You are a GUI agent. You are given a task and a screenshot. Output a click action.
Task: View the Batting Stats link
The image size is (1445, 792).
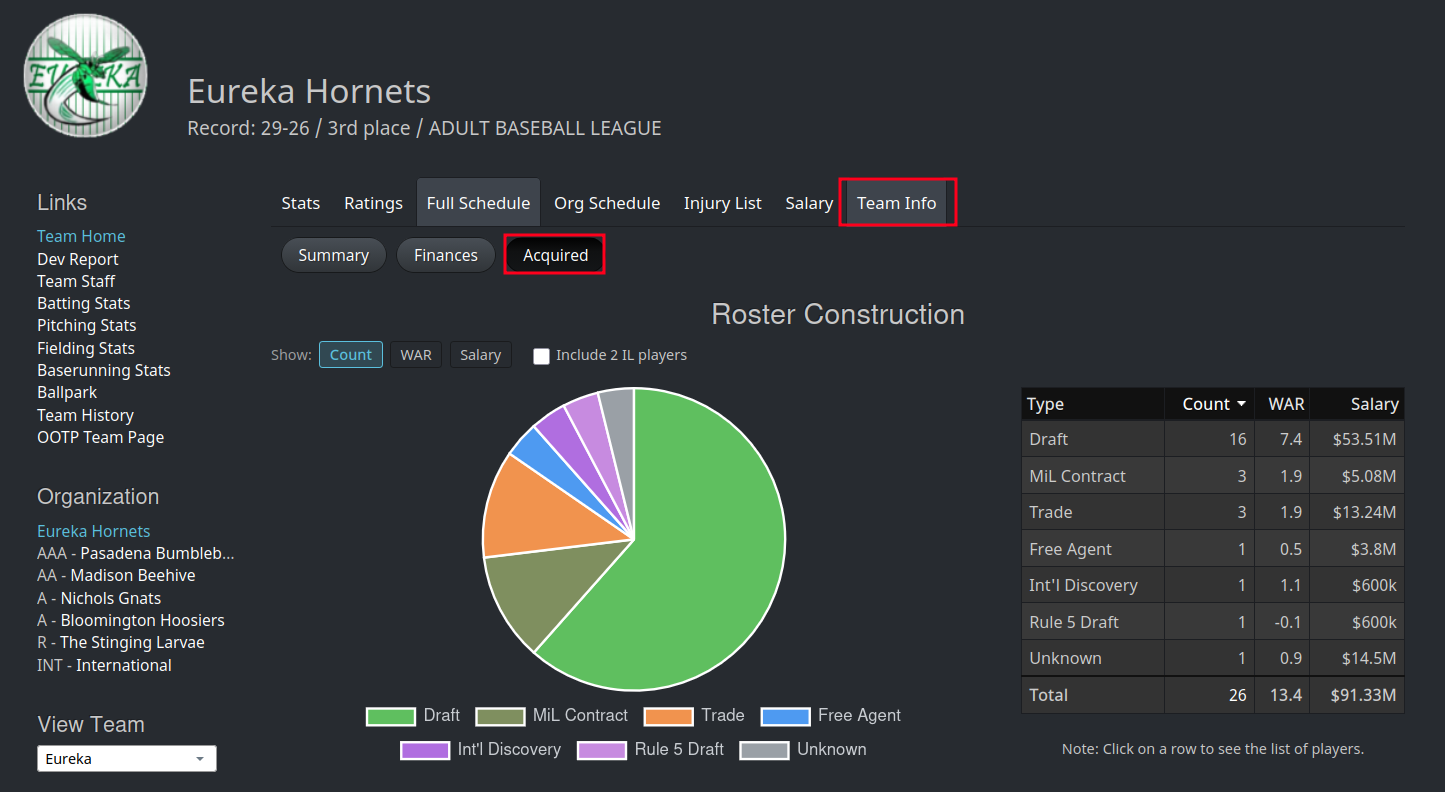(x=84, y=303)
